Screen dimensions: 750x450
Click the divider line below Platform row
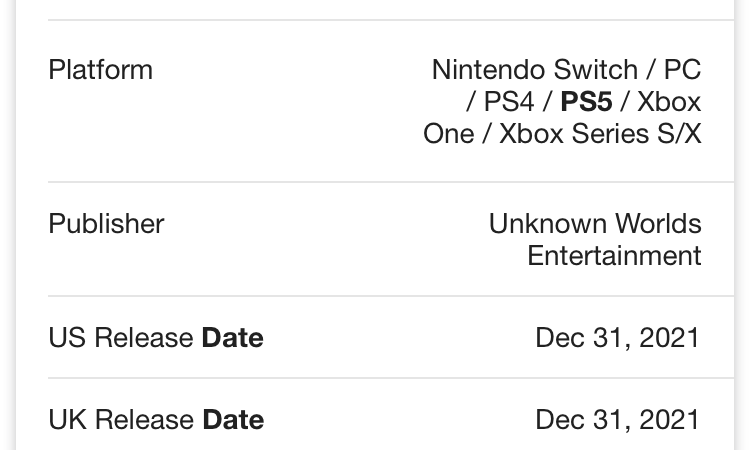[391, 182]
